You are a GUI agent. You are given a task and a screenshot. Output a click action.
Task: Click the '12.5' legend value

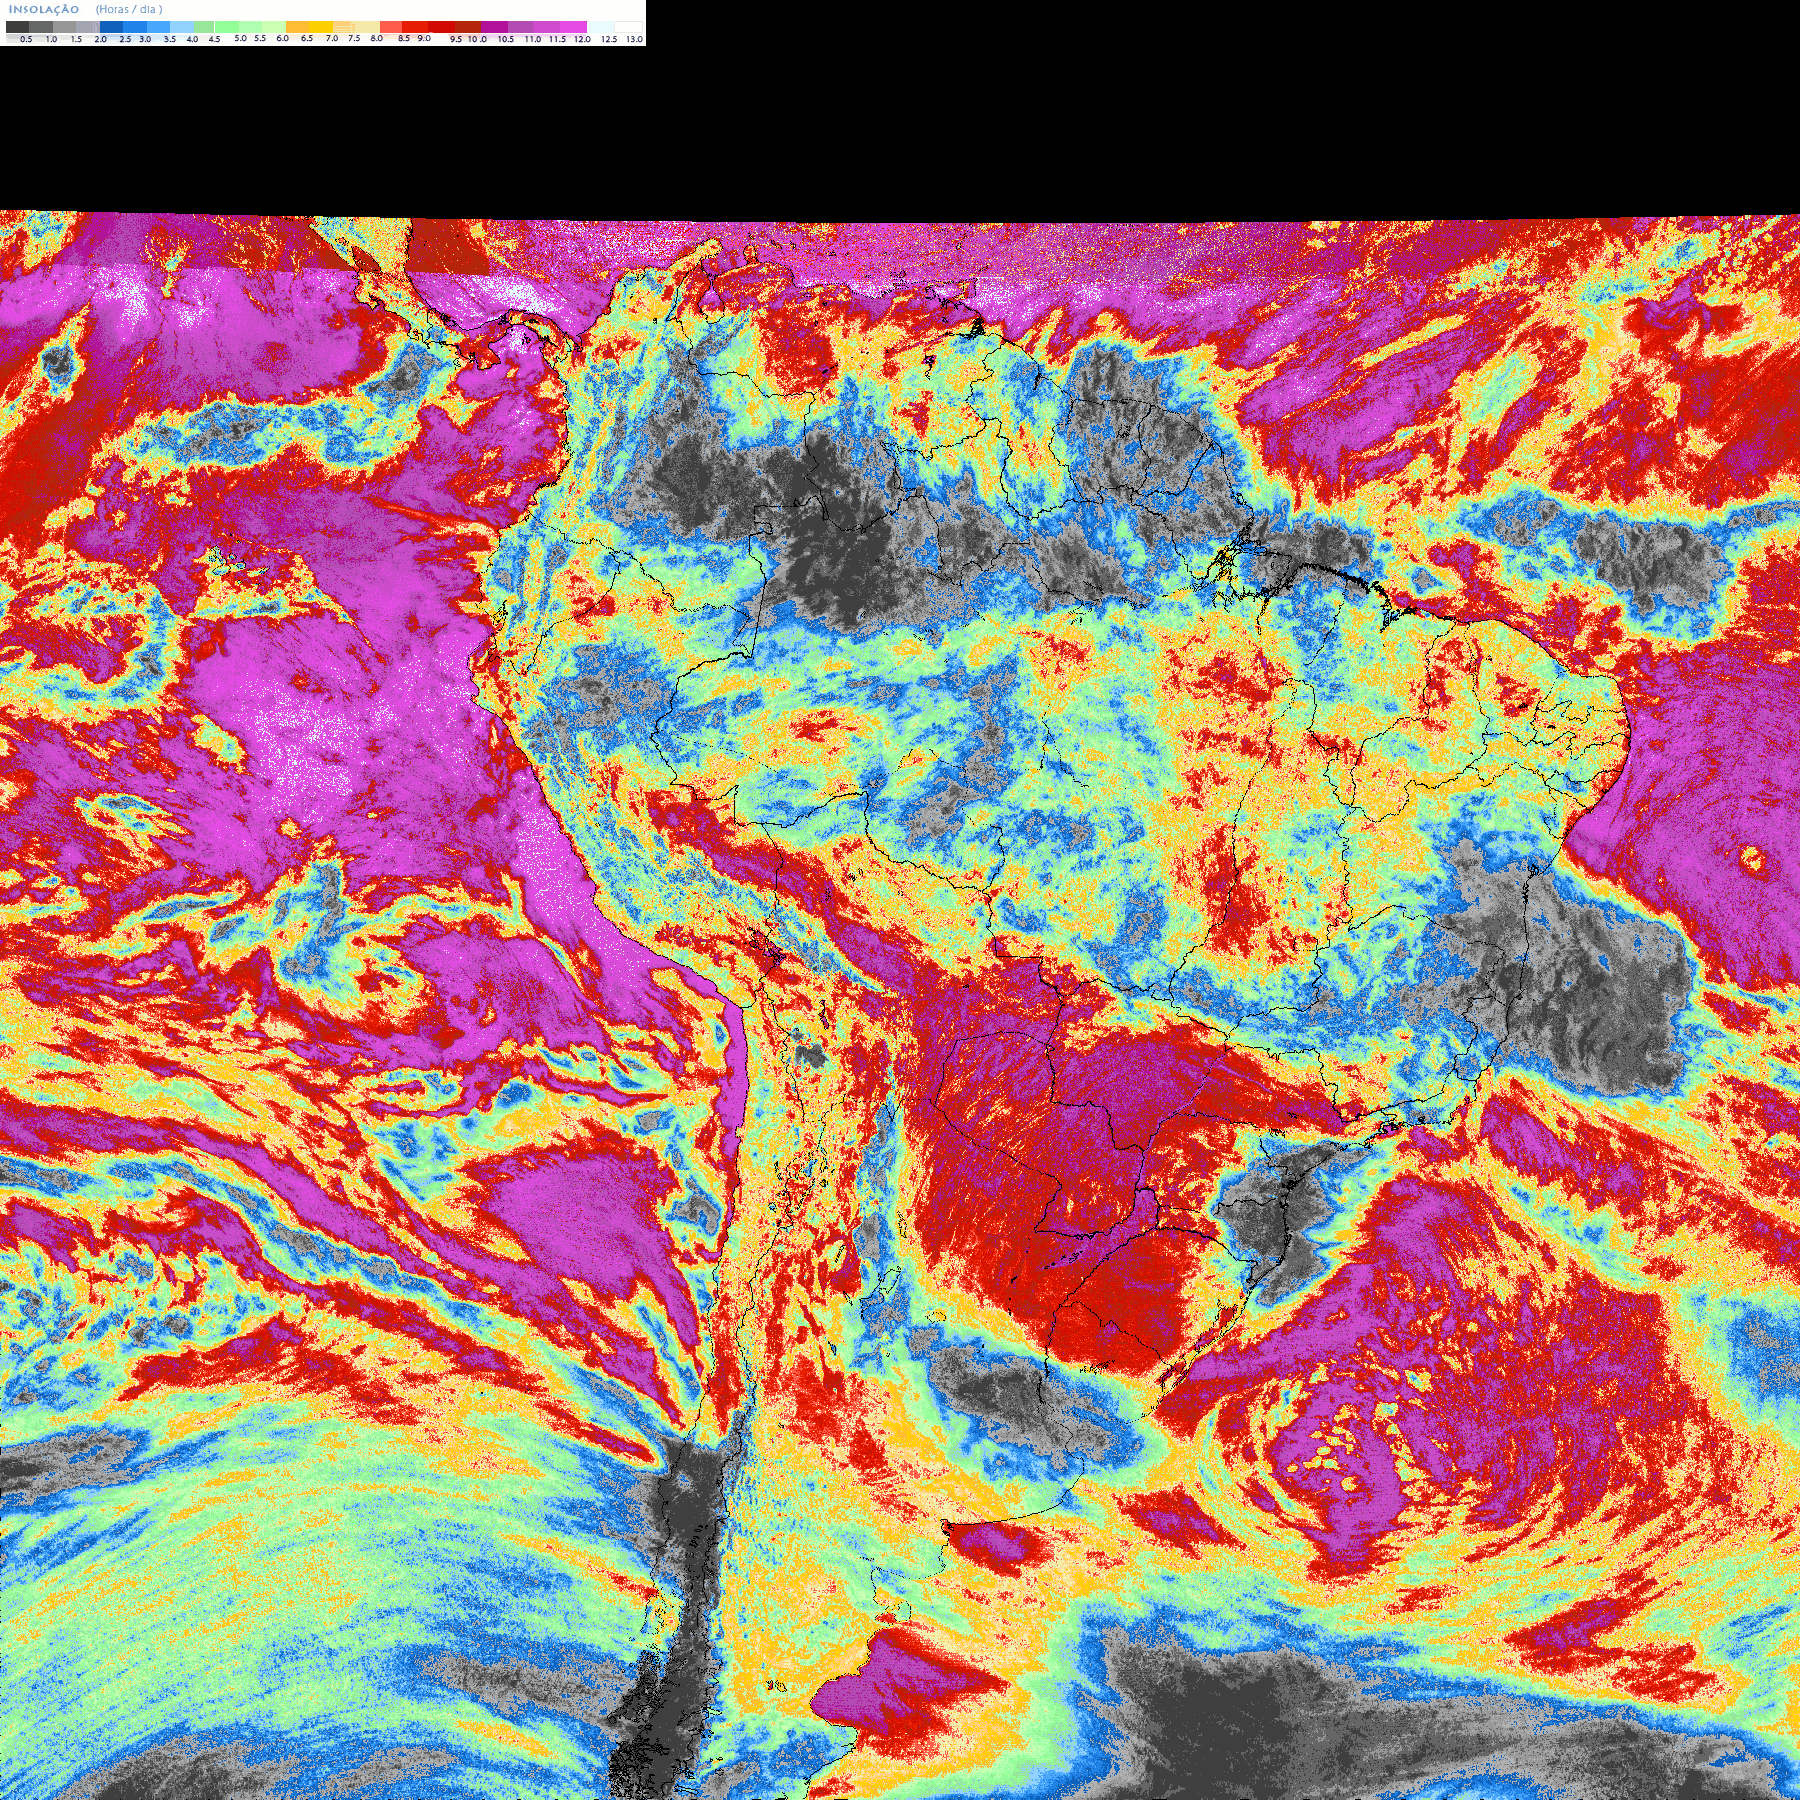click(x=609, y=39)
